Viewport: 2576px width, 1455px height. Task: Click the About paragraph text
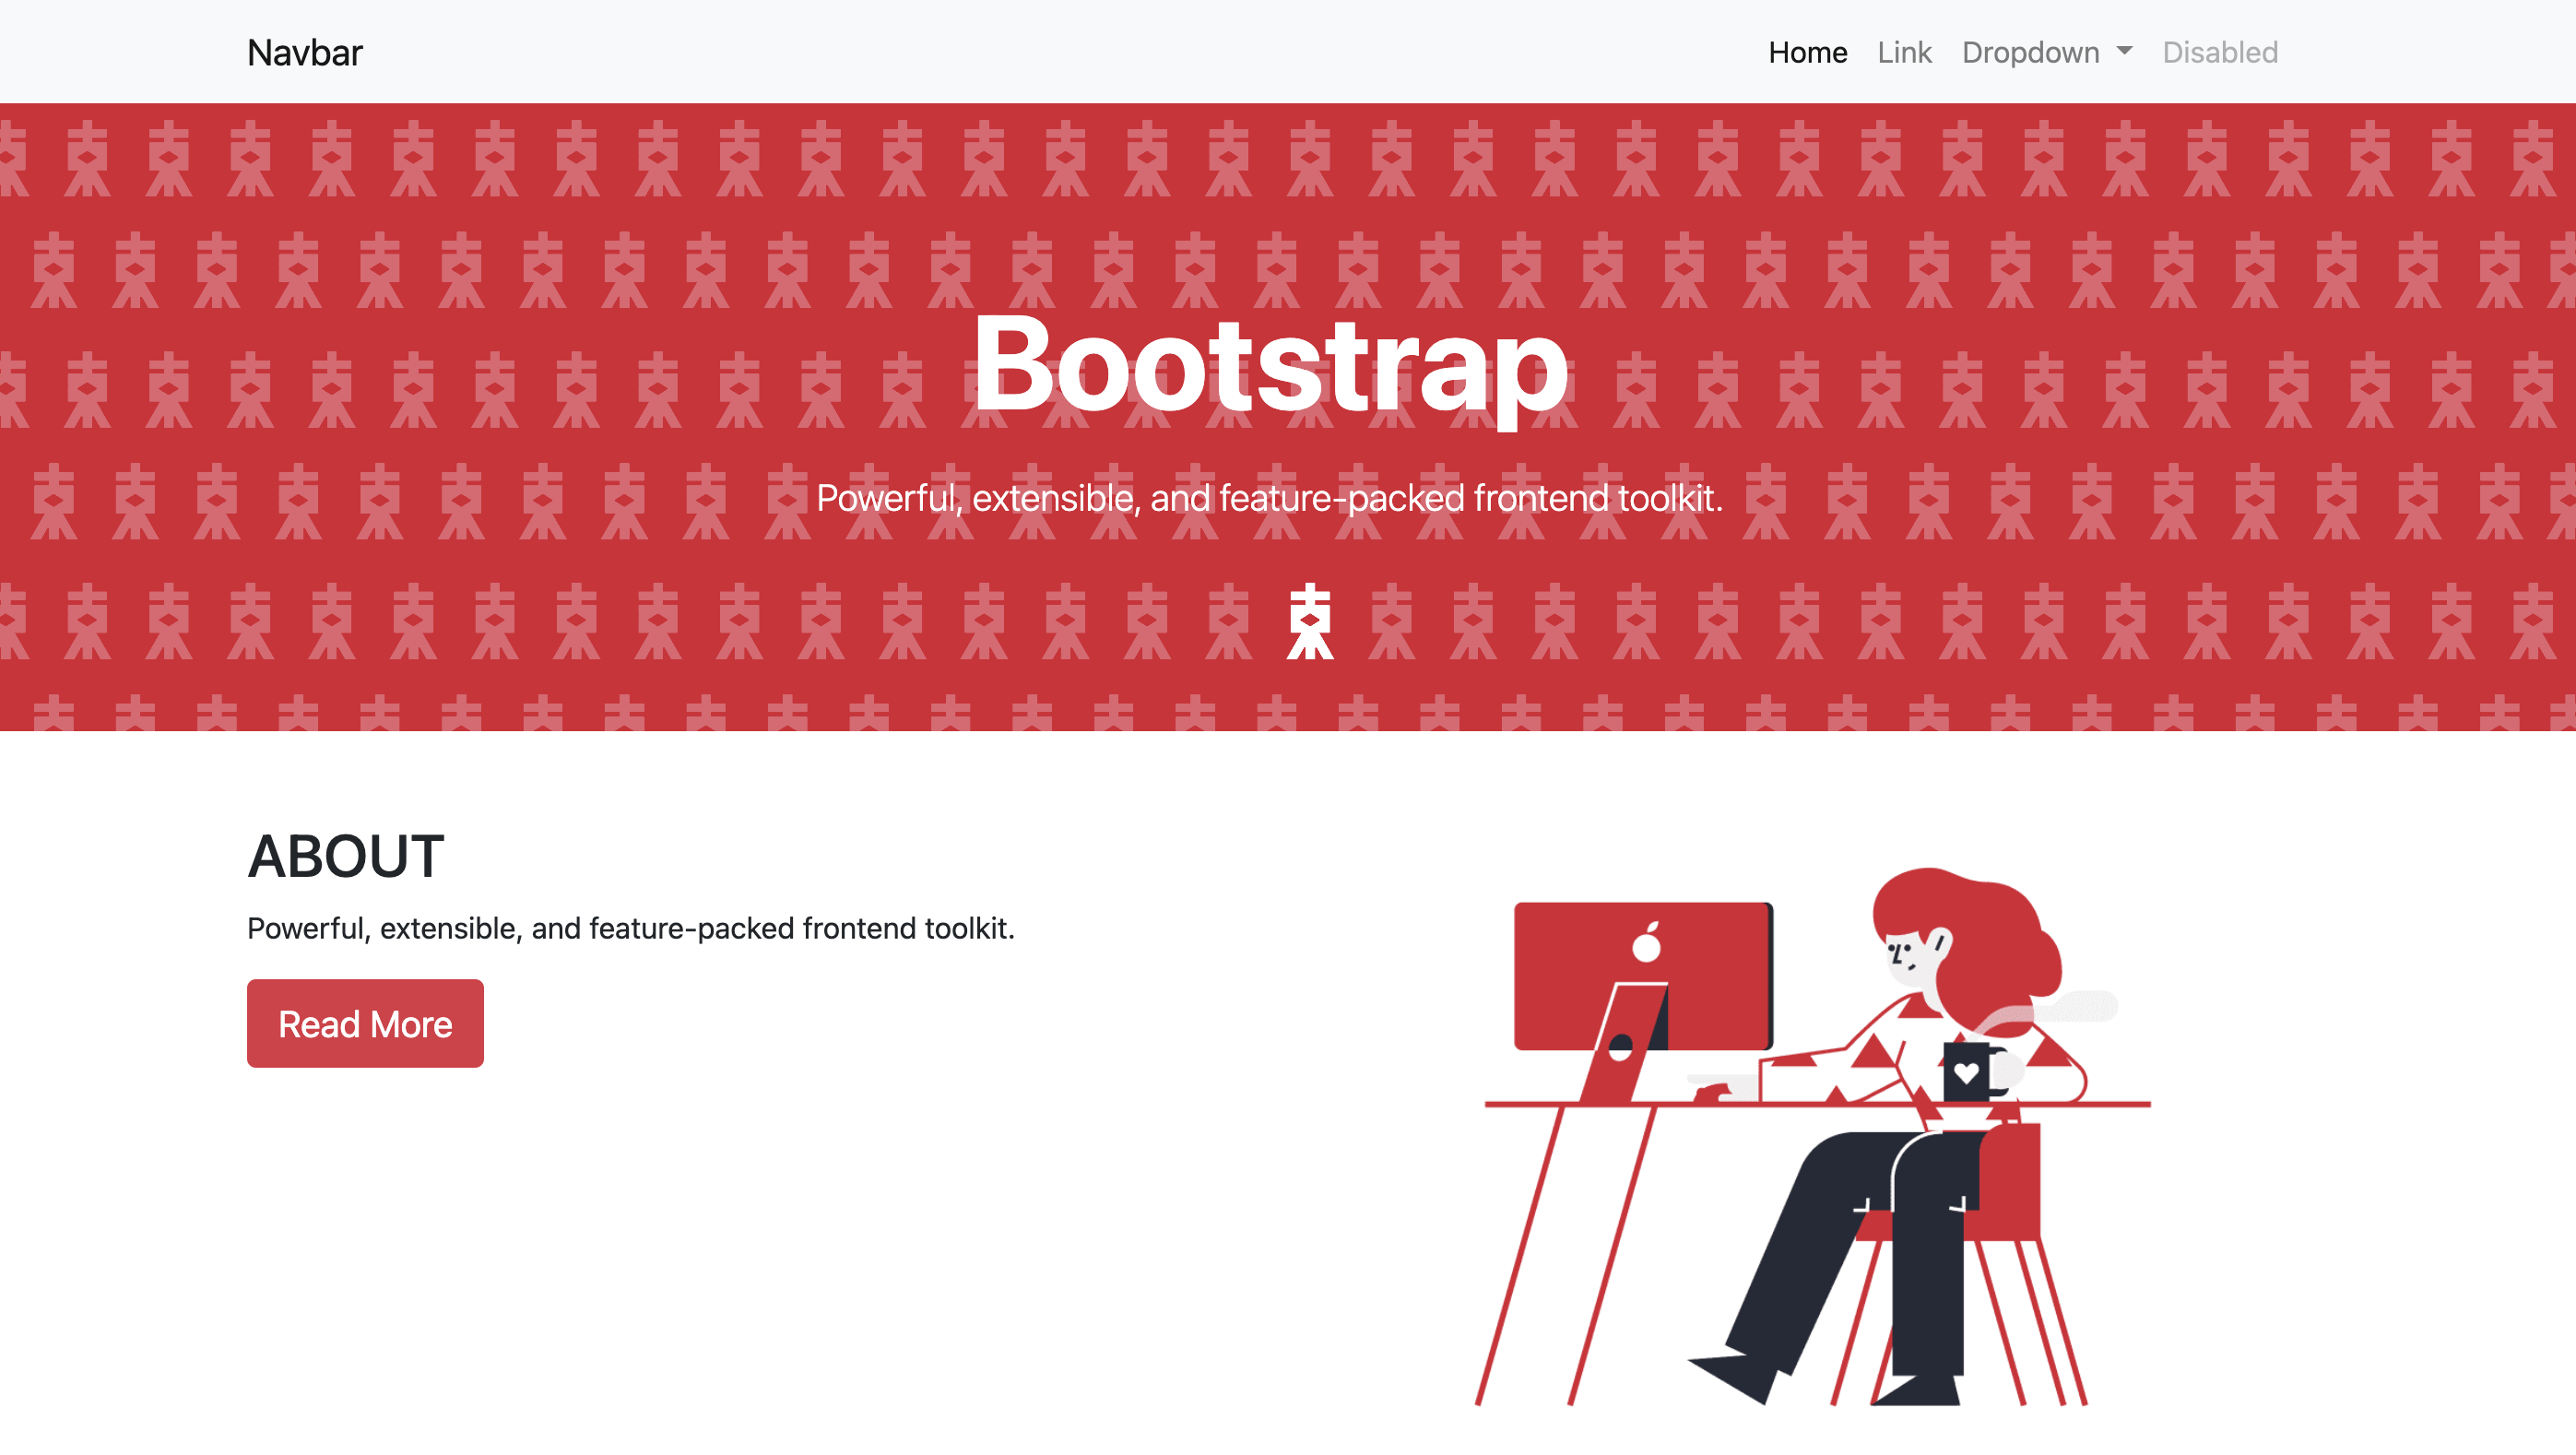click(630, 928)
